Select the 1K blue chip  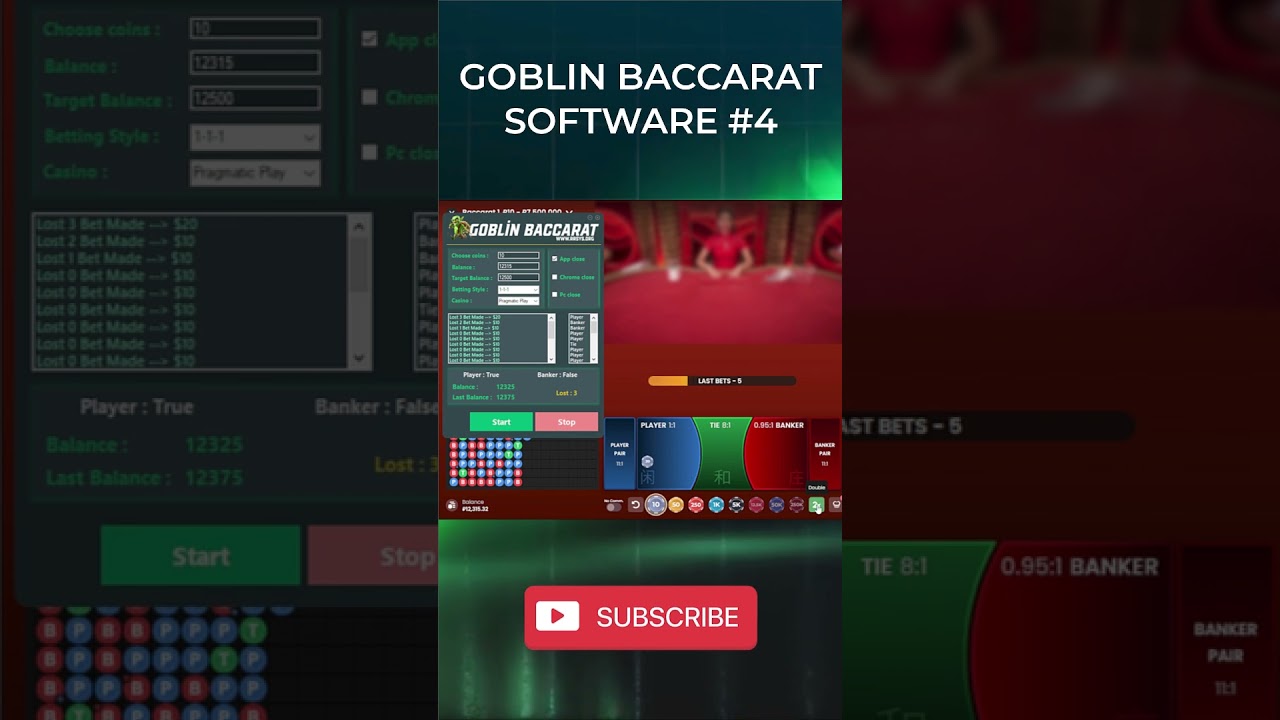click(x=716, y=505)
